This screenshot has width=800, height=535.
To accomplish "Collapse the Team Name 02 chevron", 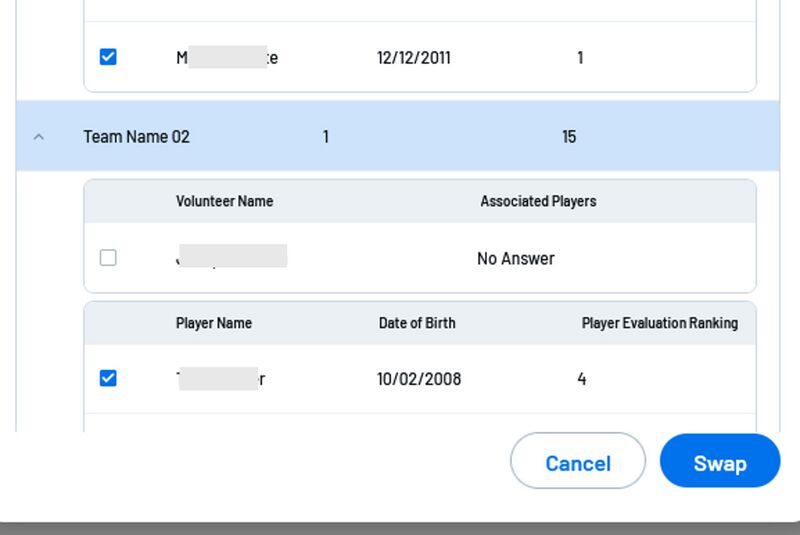I will tap(39, 137).
